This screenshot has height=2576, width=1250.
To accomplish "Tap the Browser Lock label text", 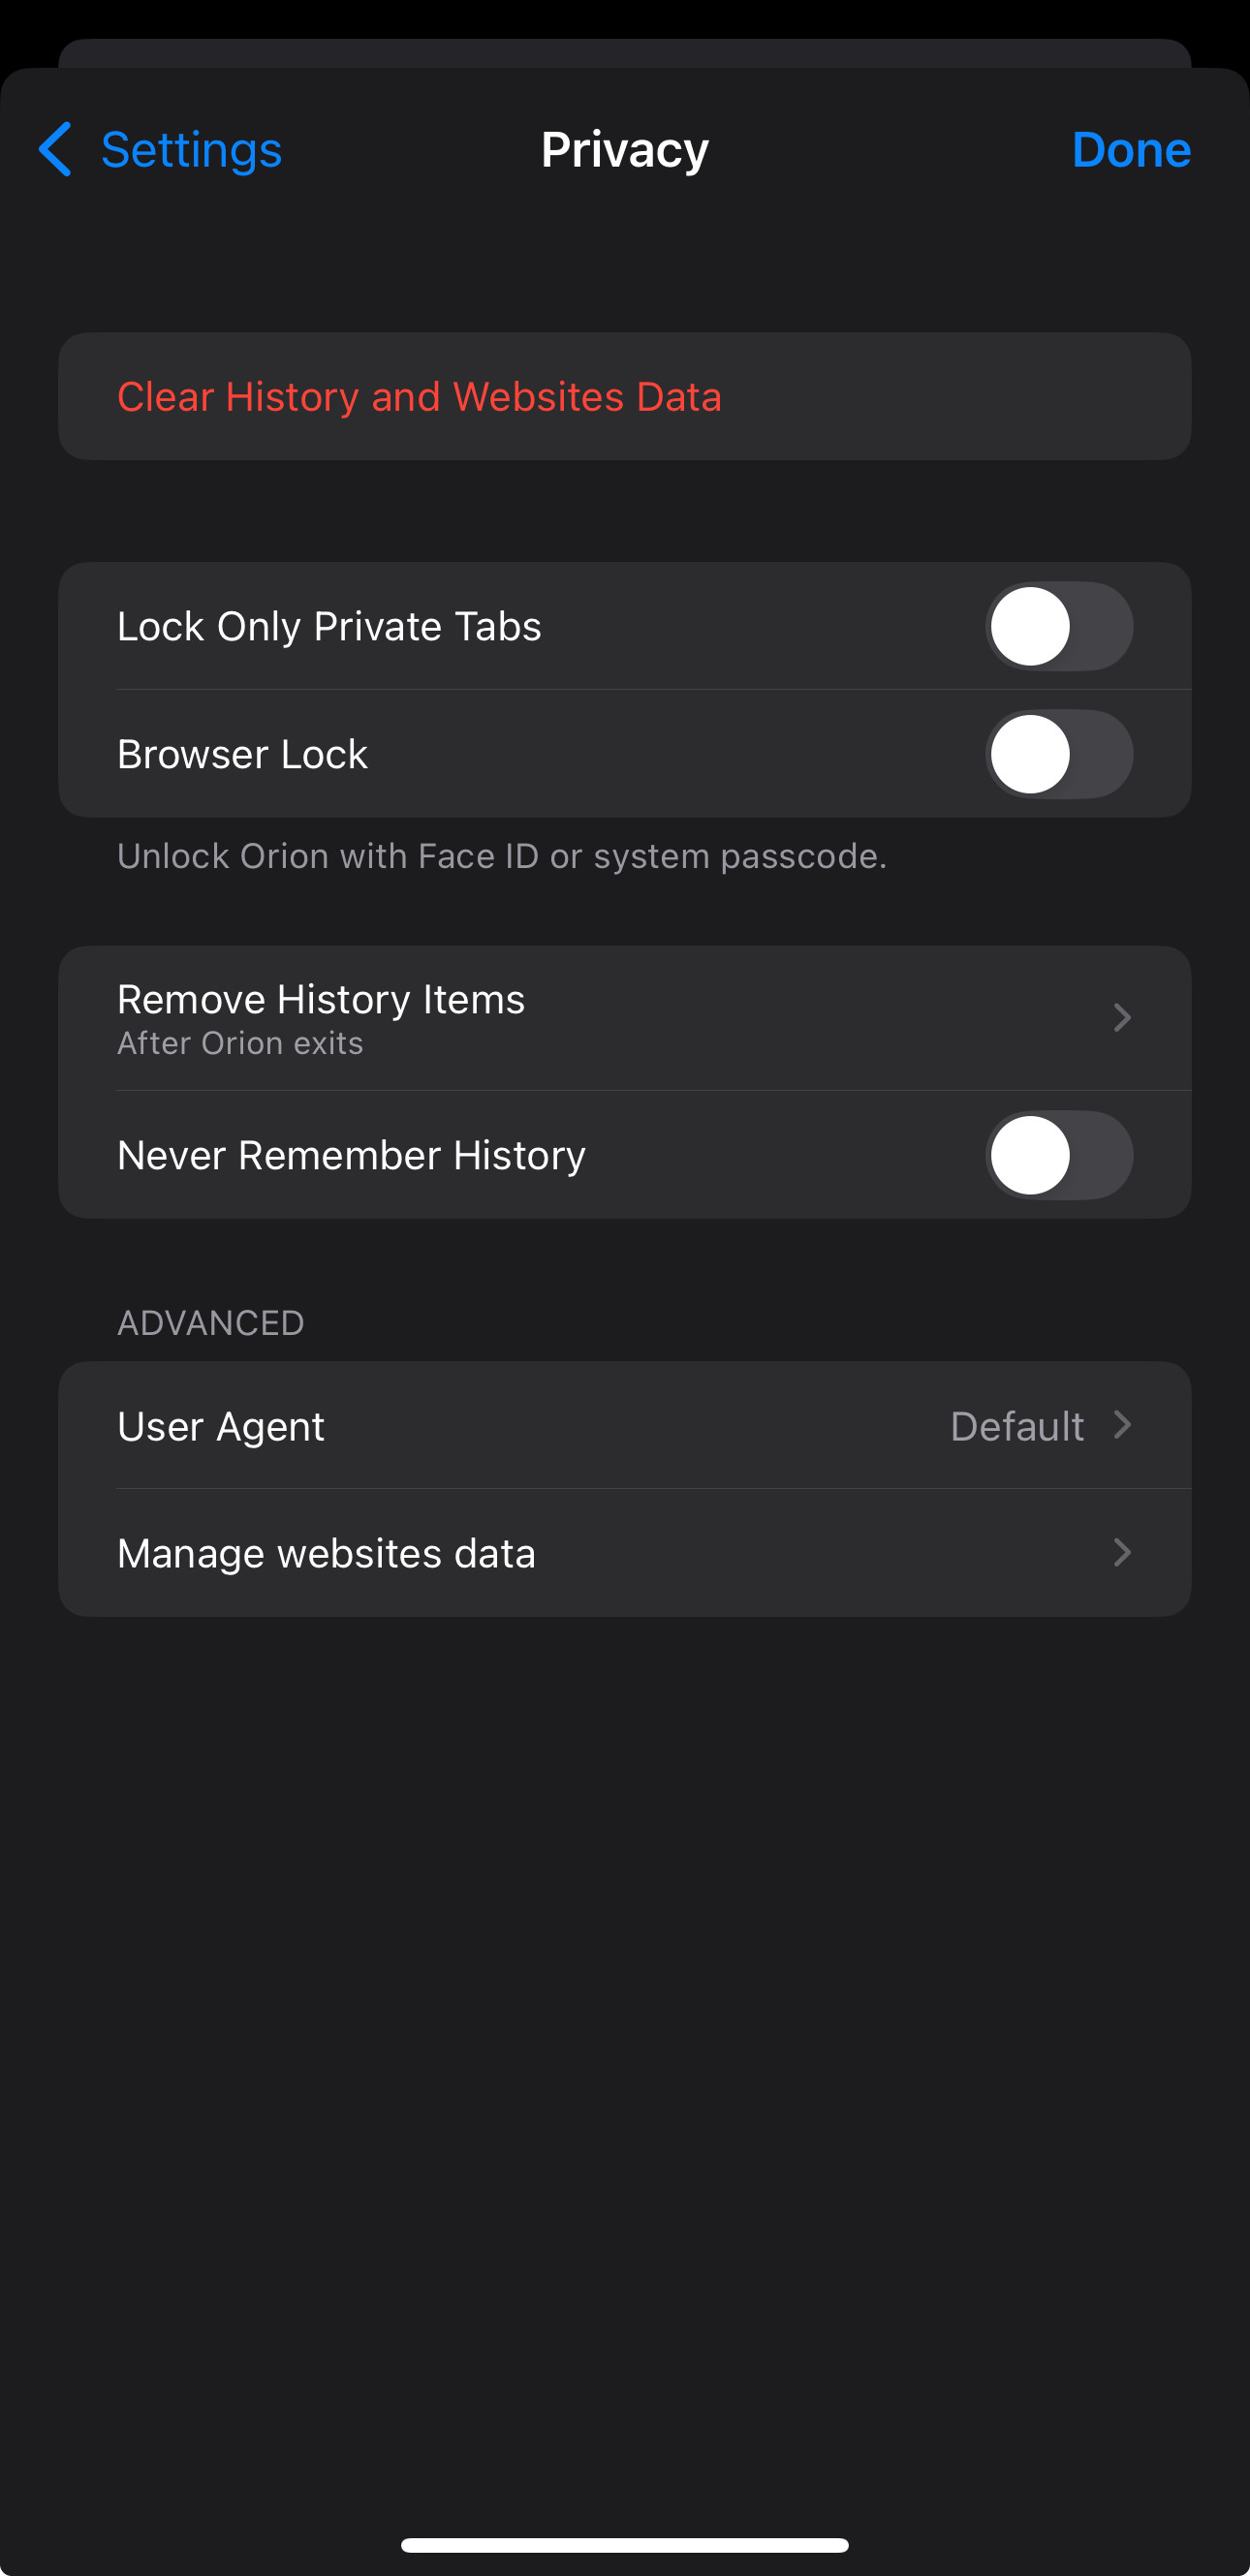I will pos(242,754).
